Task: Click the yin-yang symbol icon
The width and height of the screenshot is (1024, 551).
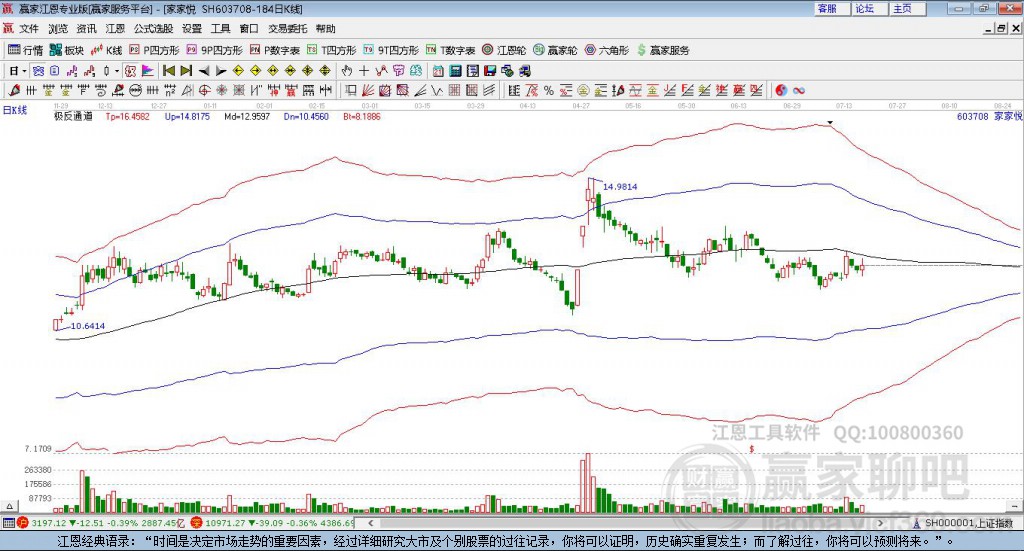Action: coord(781,90)
